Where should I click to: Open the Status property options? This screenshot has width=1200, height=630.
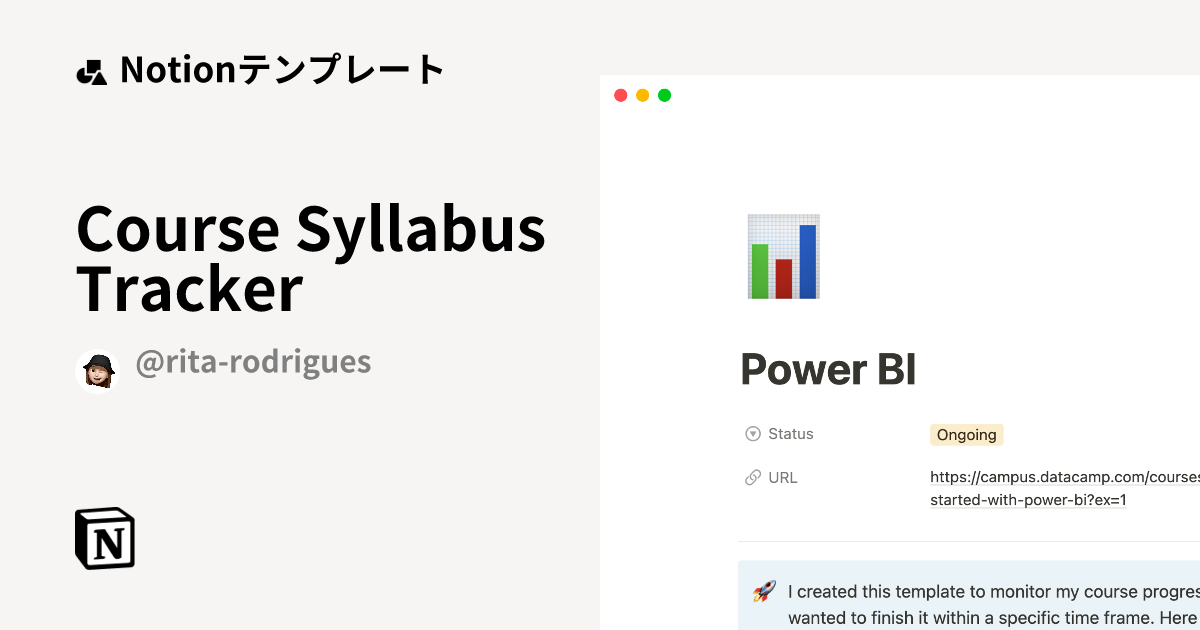789,433
